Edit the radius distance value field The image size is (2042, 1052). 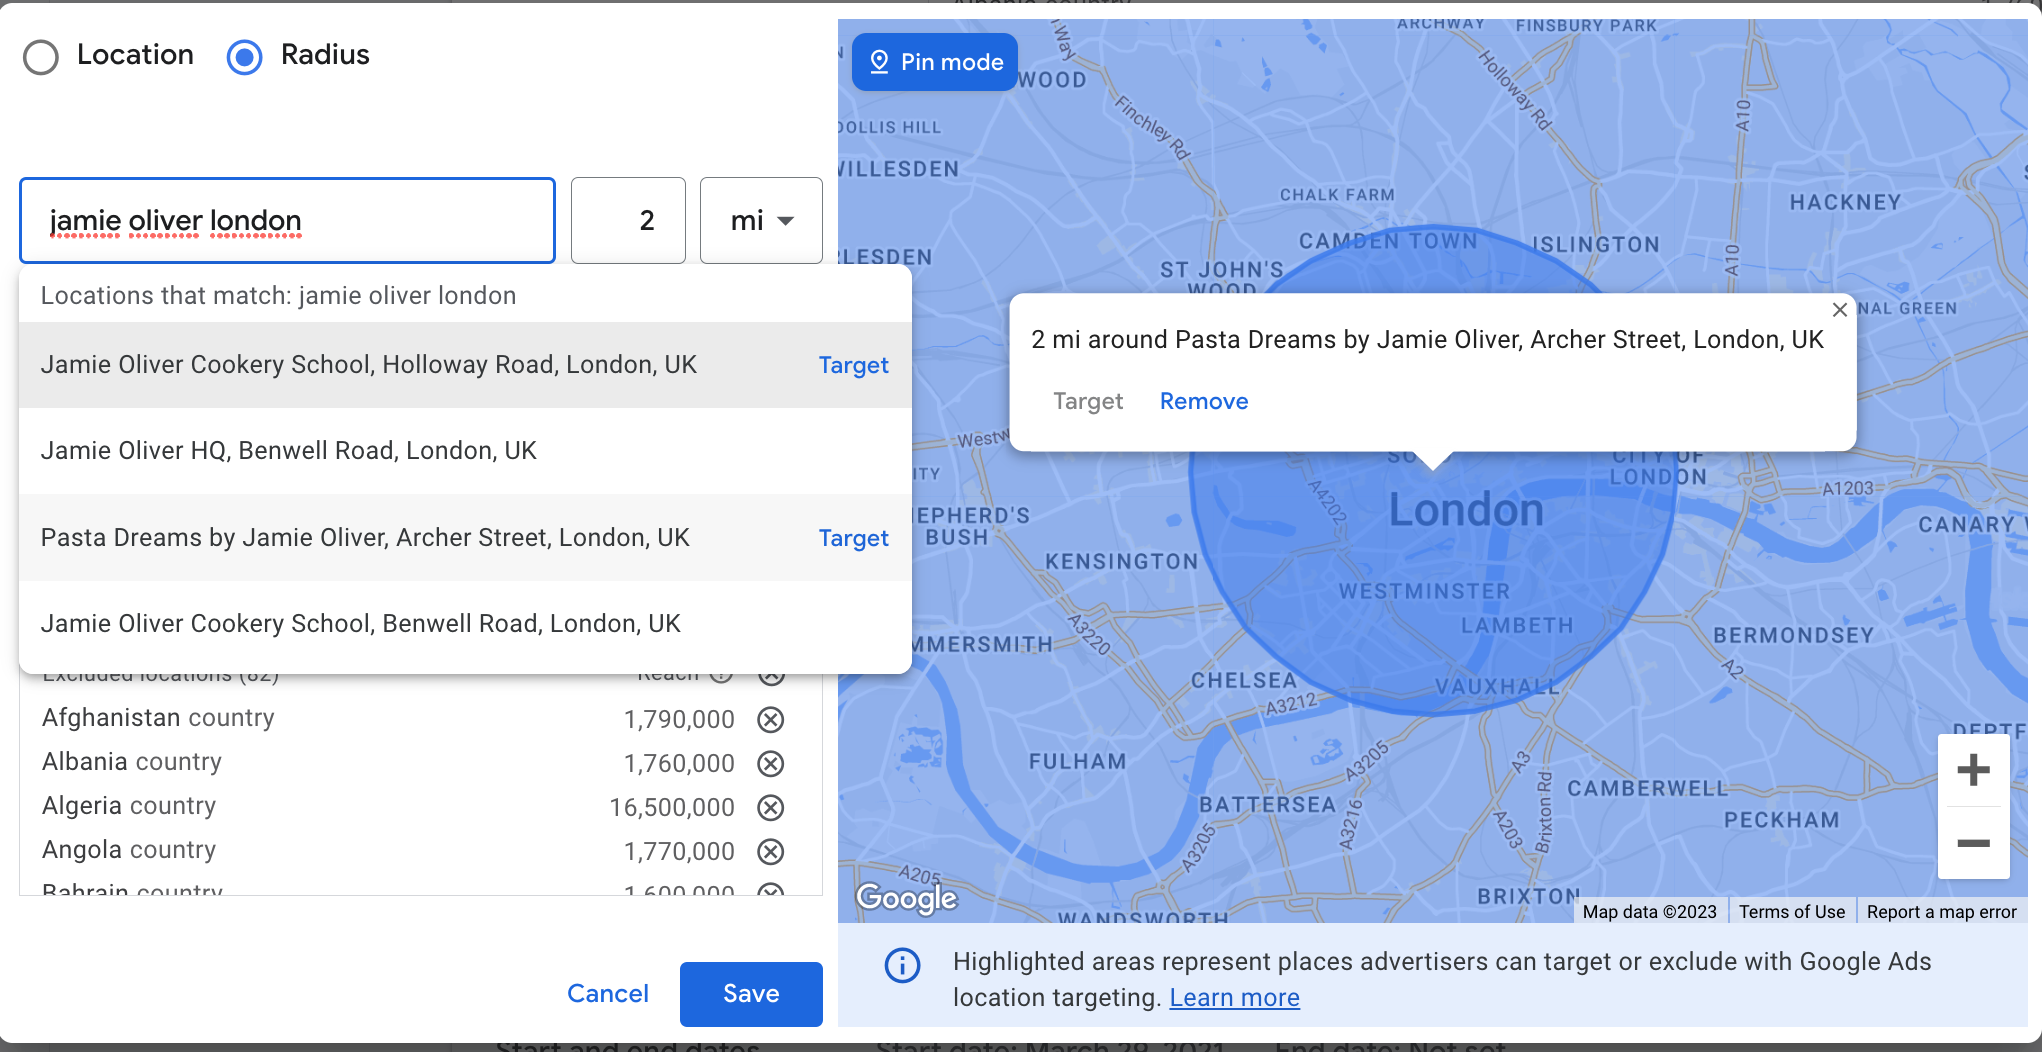click(x=628, y=220)
